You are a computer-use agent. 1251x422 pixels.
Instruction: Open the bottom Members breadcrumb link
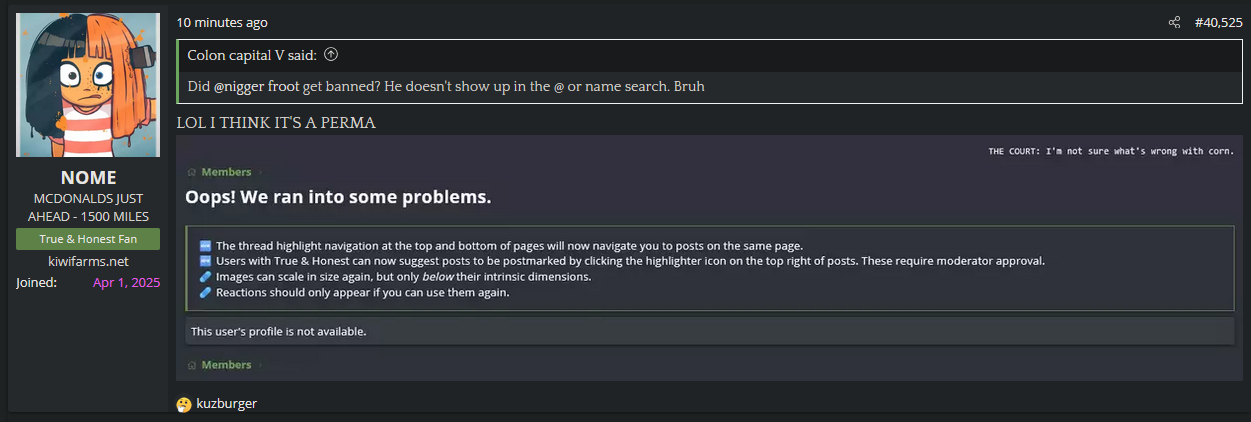click(226, 365)
